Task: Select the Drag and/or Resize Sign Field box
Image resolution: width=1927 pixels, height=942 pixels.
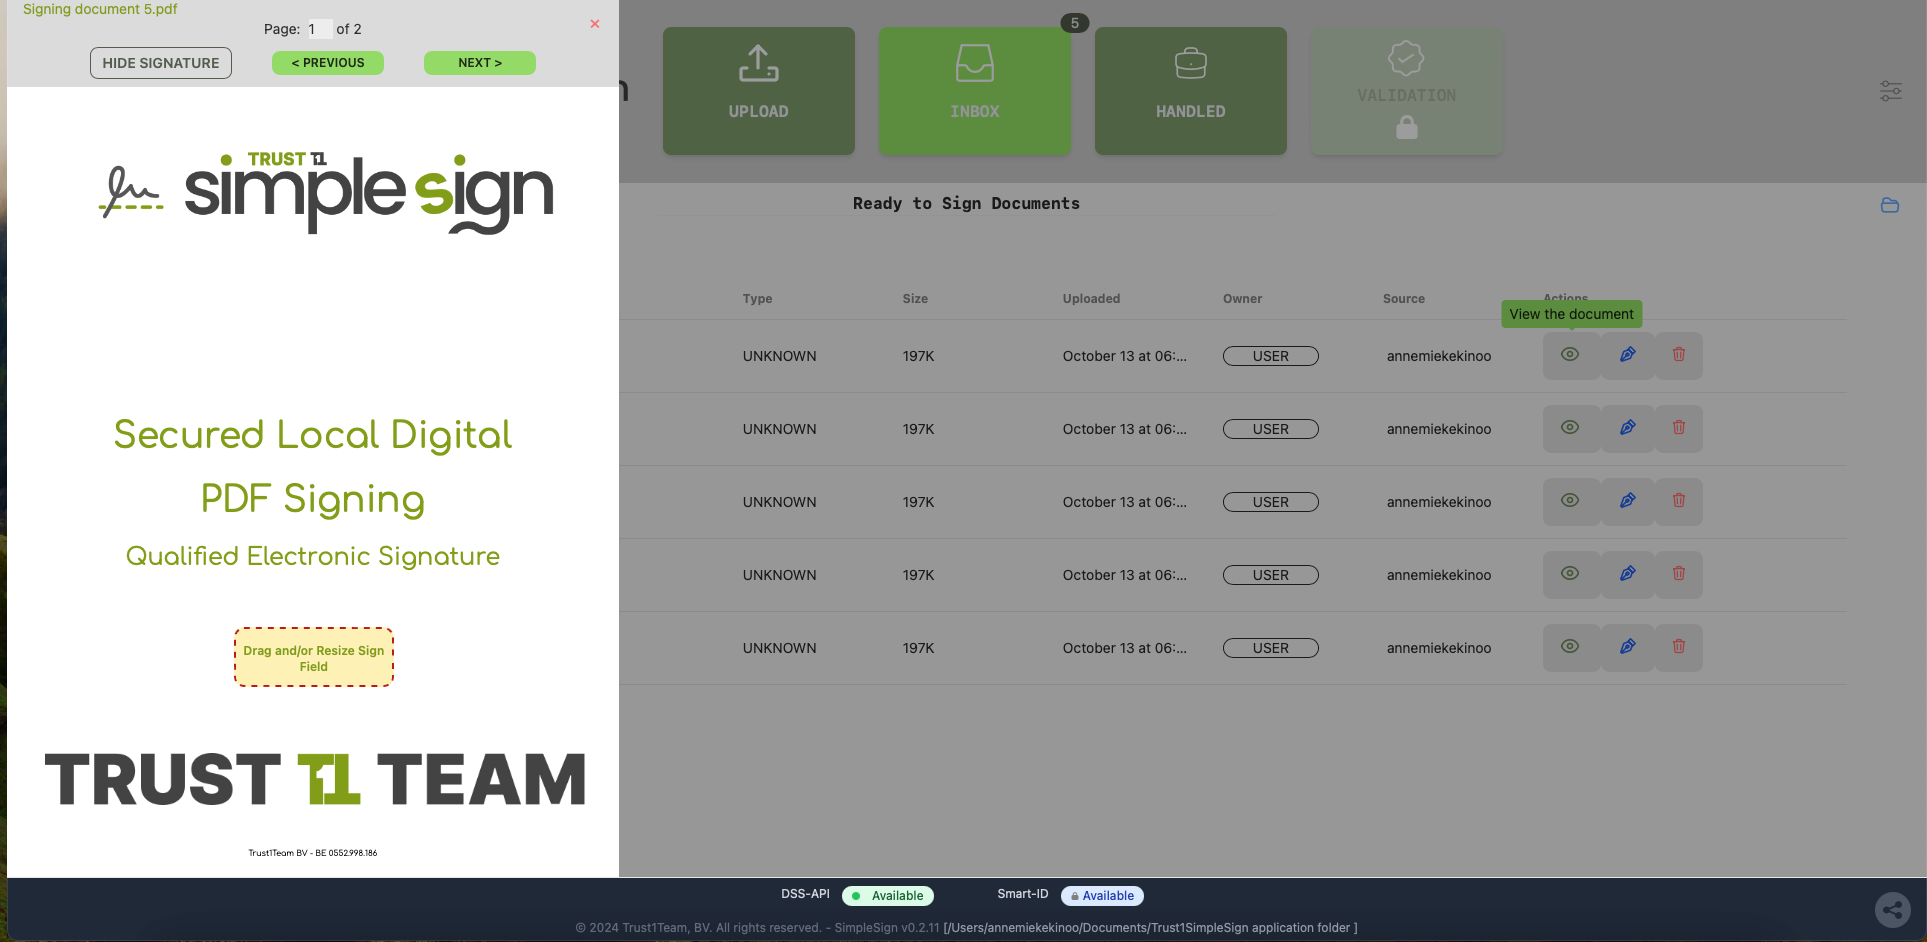Action: pyautogui.click(x=314, y=658)
